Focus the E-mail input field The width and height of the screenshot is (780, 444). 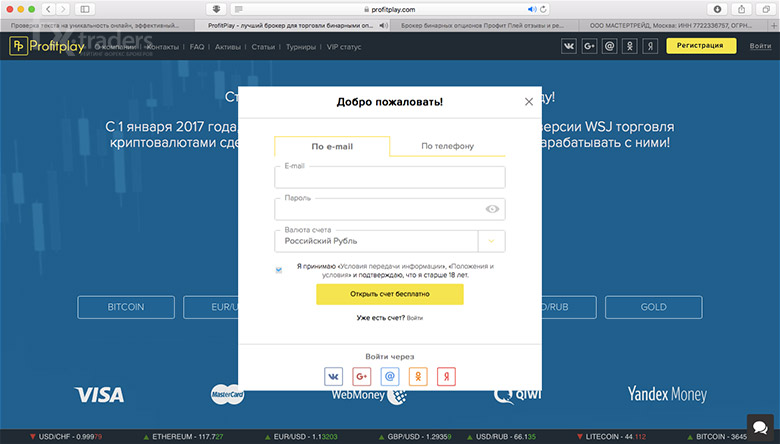pos(390,178)
